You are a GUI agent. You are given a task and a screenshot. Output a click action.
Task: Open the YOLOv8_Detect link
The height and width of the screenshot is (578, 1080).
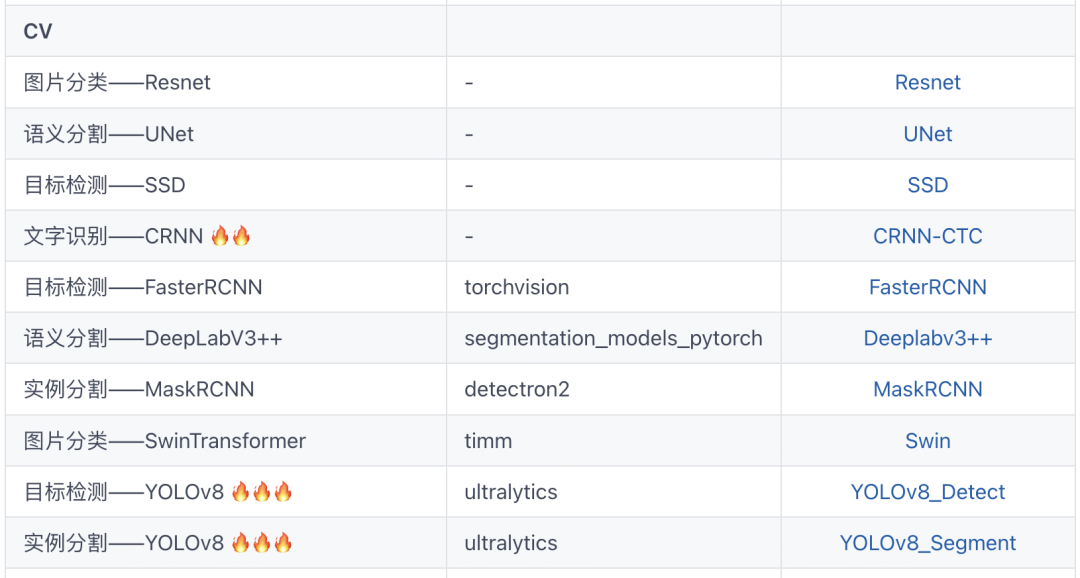click(927, 492)
